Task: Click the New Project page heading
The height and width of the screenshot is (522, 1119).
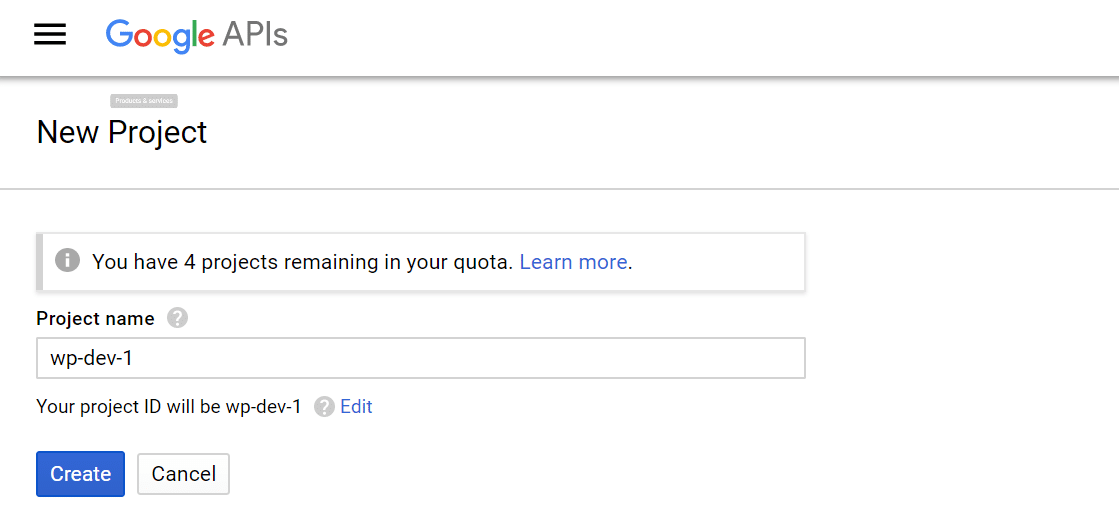Action: pyautogui.click(x=122, y=132)
